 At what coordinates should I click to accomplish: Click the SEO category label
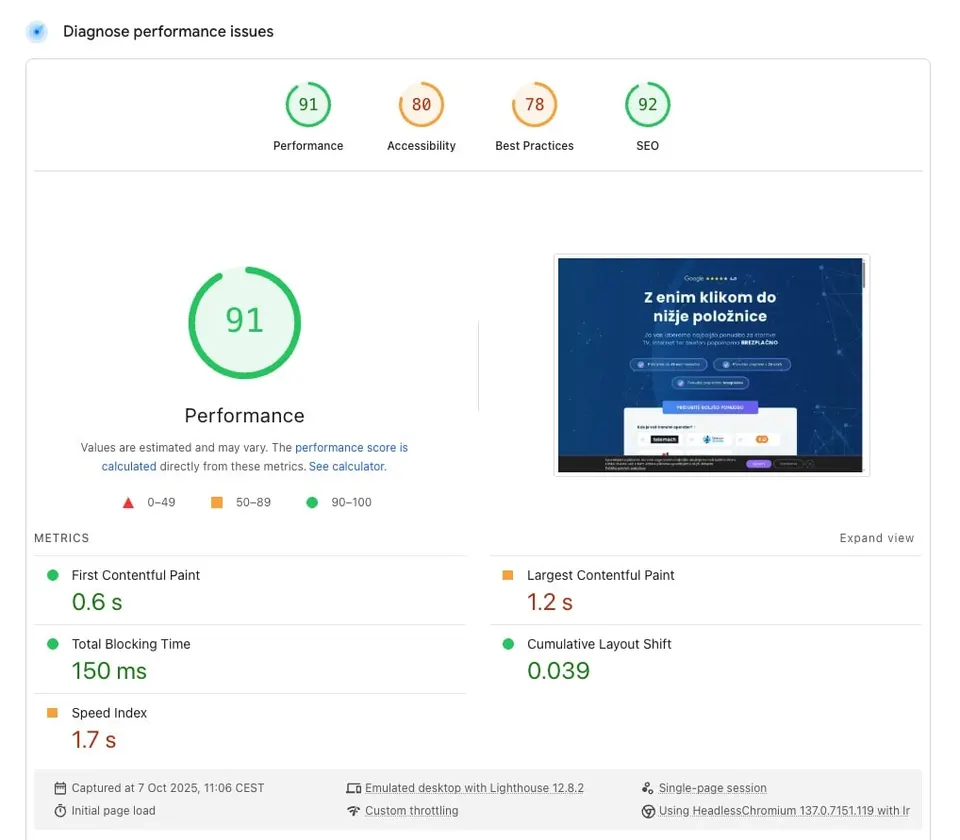(x=647, y=146)
